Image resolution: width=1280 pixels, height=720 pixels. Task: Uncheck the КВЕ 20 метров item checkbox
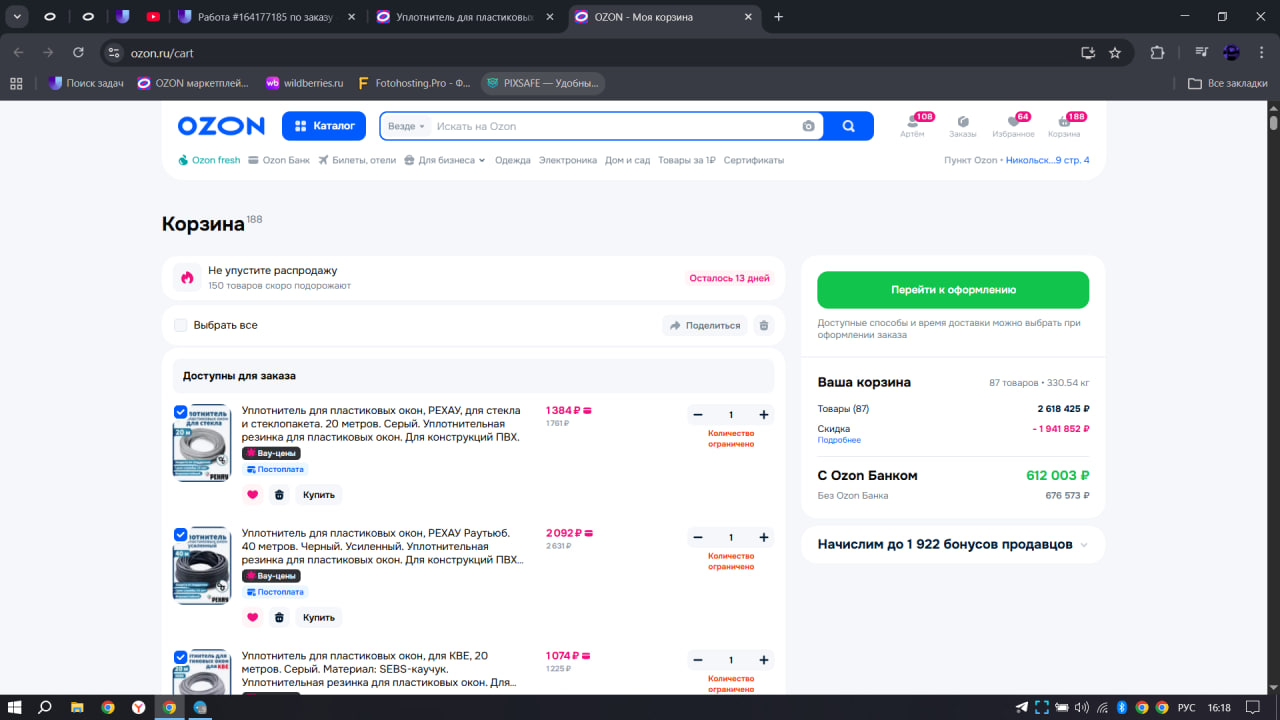[180, 657]
